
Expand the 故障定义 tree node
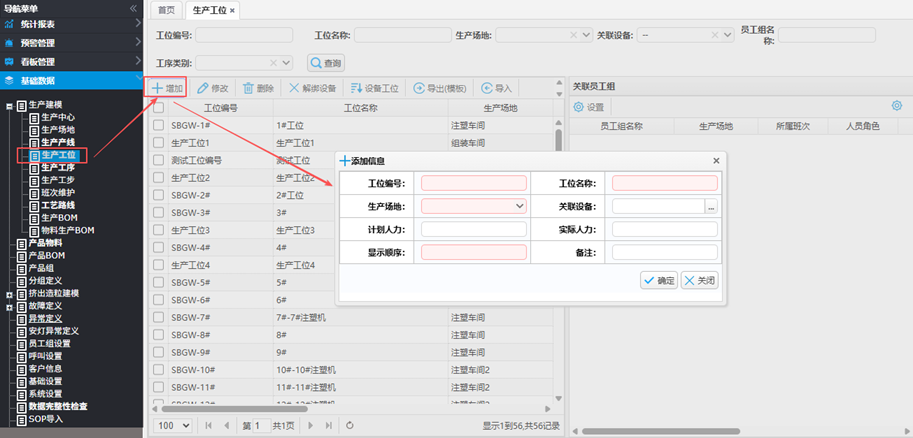(9, 306)
